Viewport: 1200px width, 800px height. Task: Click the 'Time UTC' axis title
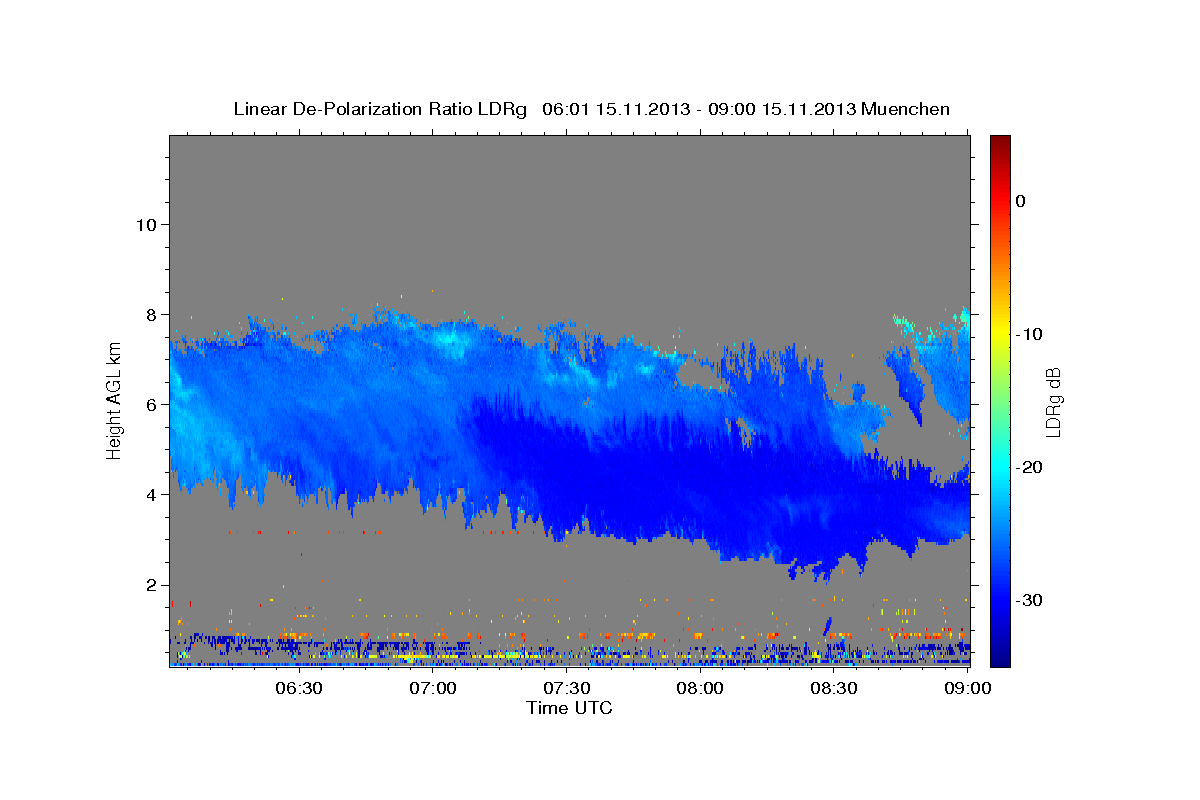pyautogui.click(x=569, y=708)
